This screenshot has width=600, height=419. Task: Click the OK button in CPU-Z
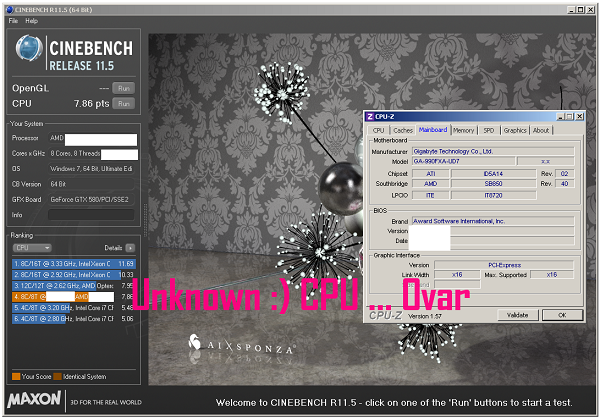(x=562, y=315)
